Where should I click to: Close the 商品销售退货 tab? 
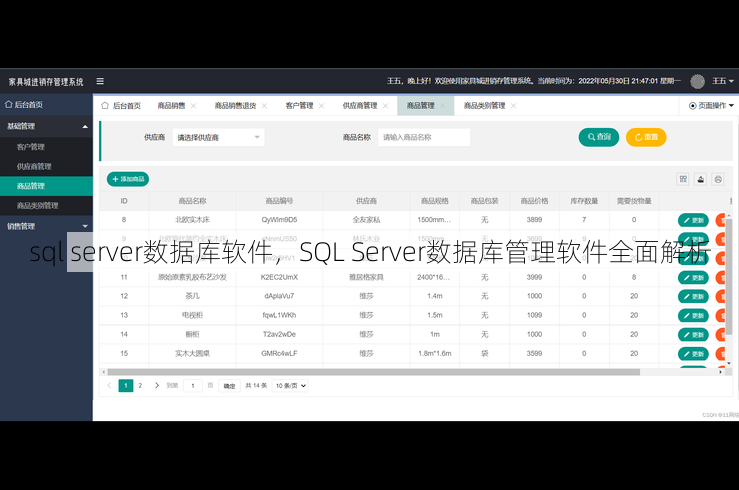coord(264,106)
